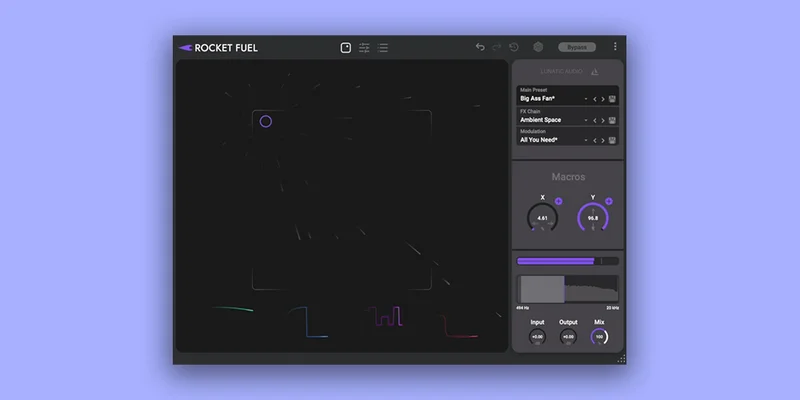
Task: Open the sliders controls view
Action: (x=364, y=47)
